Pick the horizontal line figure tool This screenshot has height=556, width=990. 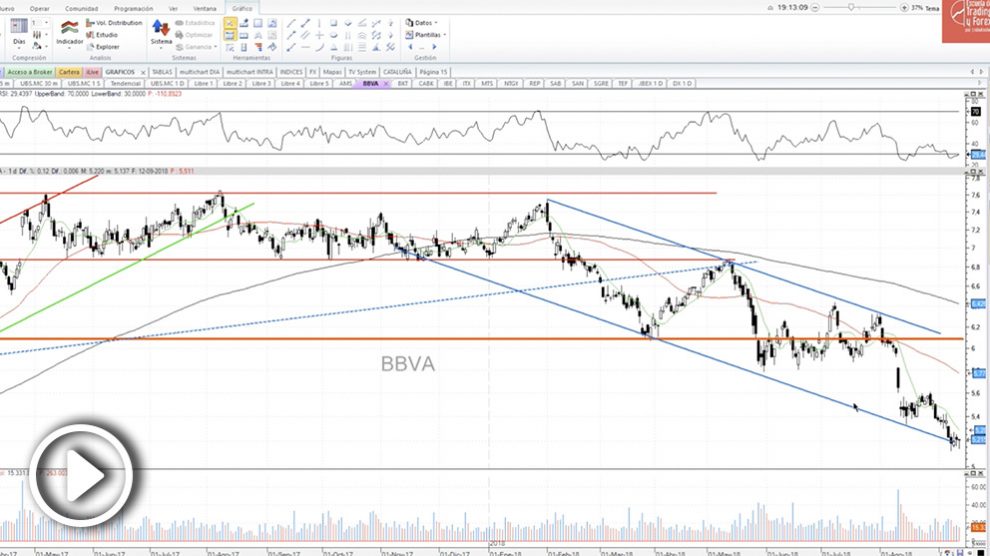(305, 47)
